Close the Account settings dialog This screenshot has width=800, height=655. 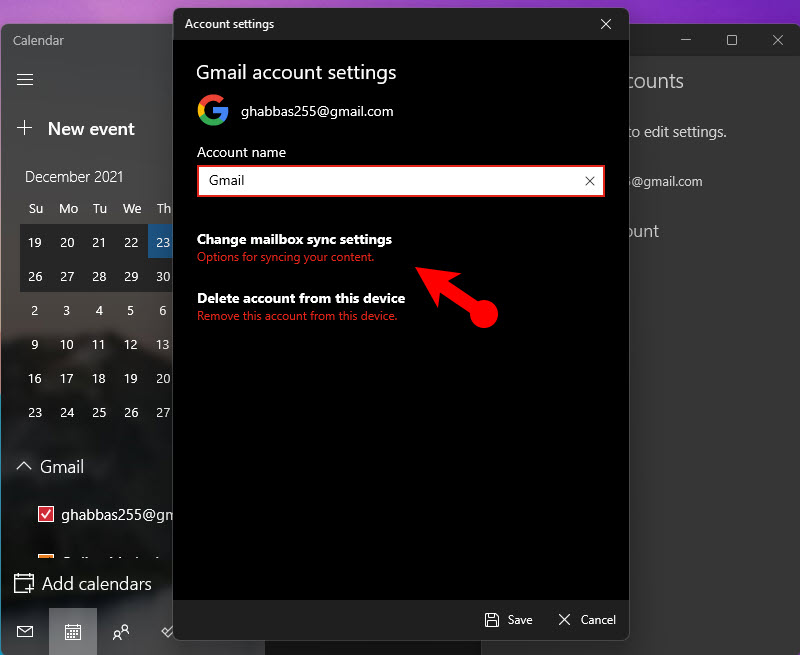[x=606, y=24]
